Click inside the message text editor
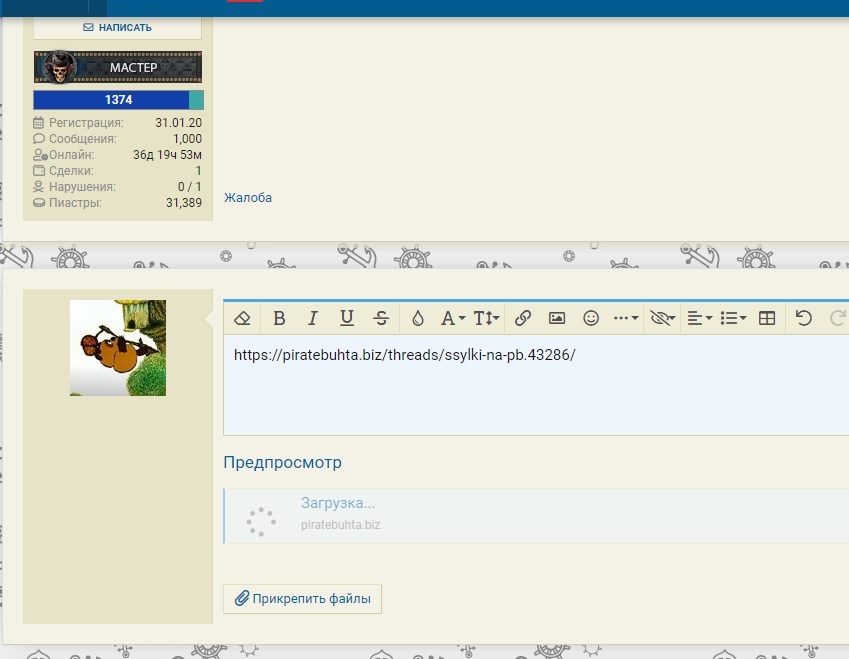The width and height of the screenshot is (849, 659). [536, 384]
